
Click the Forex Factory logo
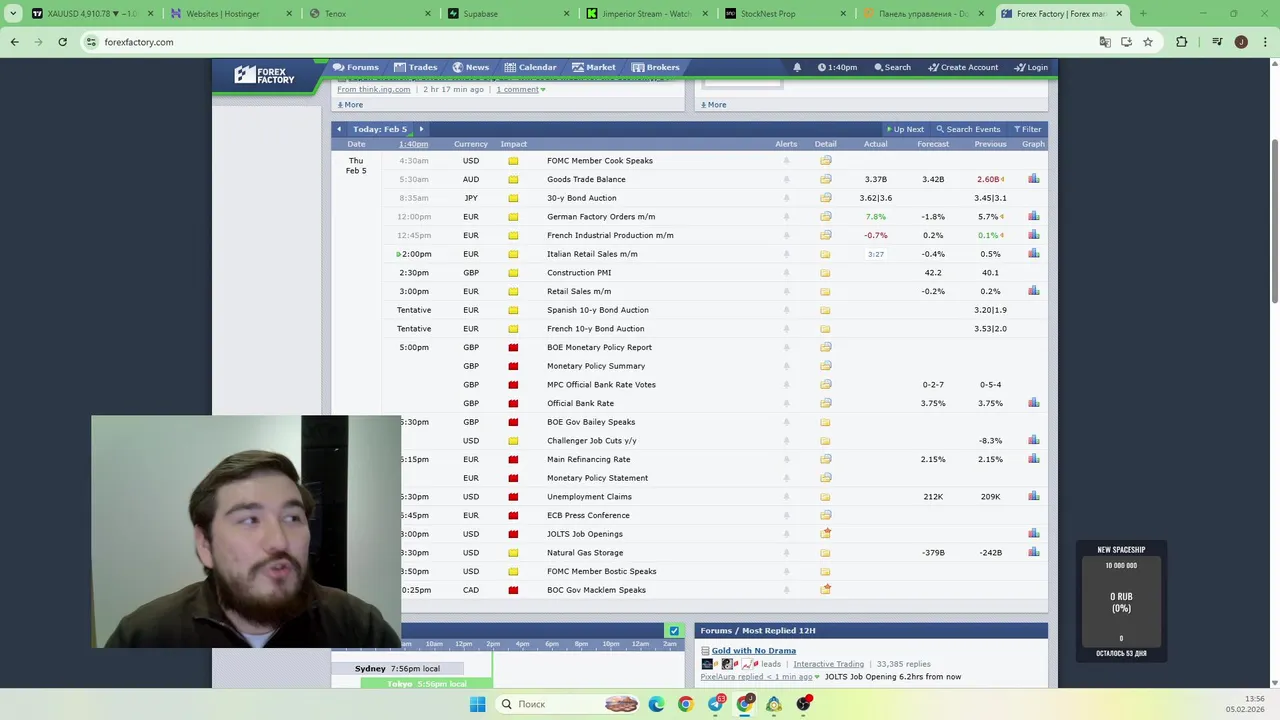[x=264, y=75]
